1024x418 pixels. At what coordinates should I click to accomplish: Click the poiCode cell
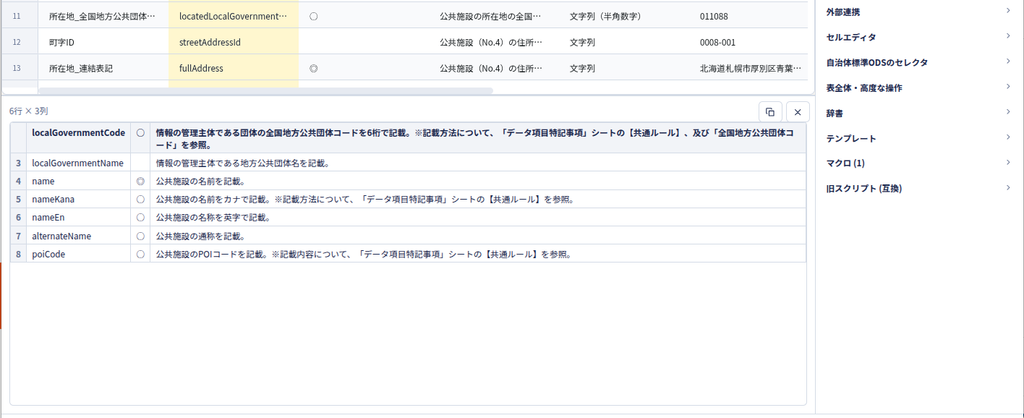pyautogui.click(x=78, y=254)
